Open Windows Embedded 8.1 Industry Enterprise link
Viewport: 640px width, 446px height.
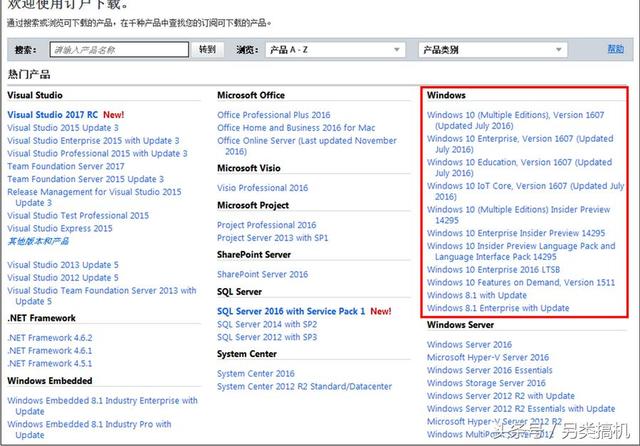[102, 406]
